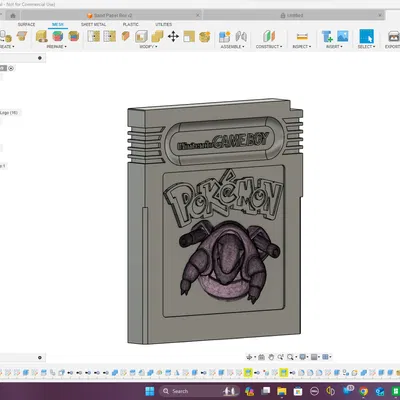Image resolution: width=400 pixels, height=400 pixels.
Task: Open Display Settings monitor icon
Action: 302,357
